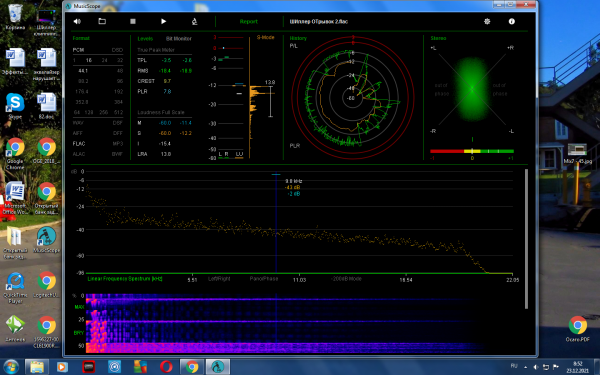Toggle the BRY label beside spectrogram

[79, 333]
